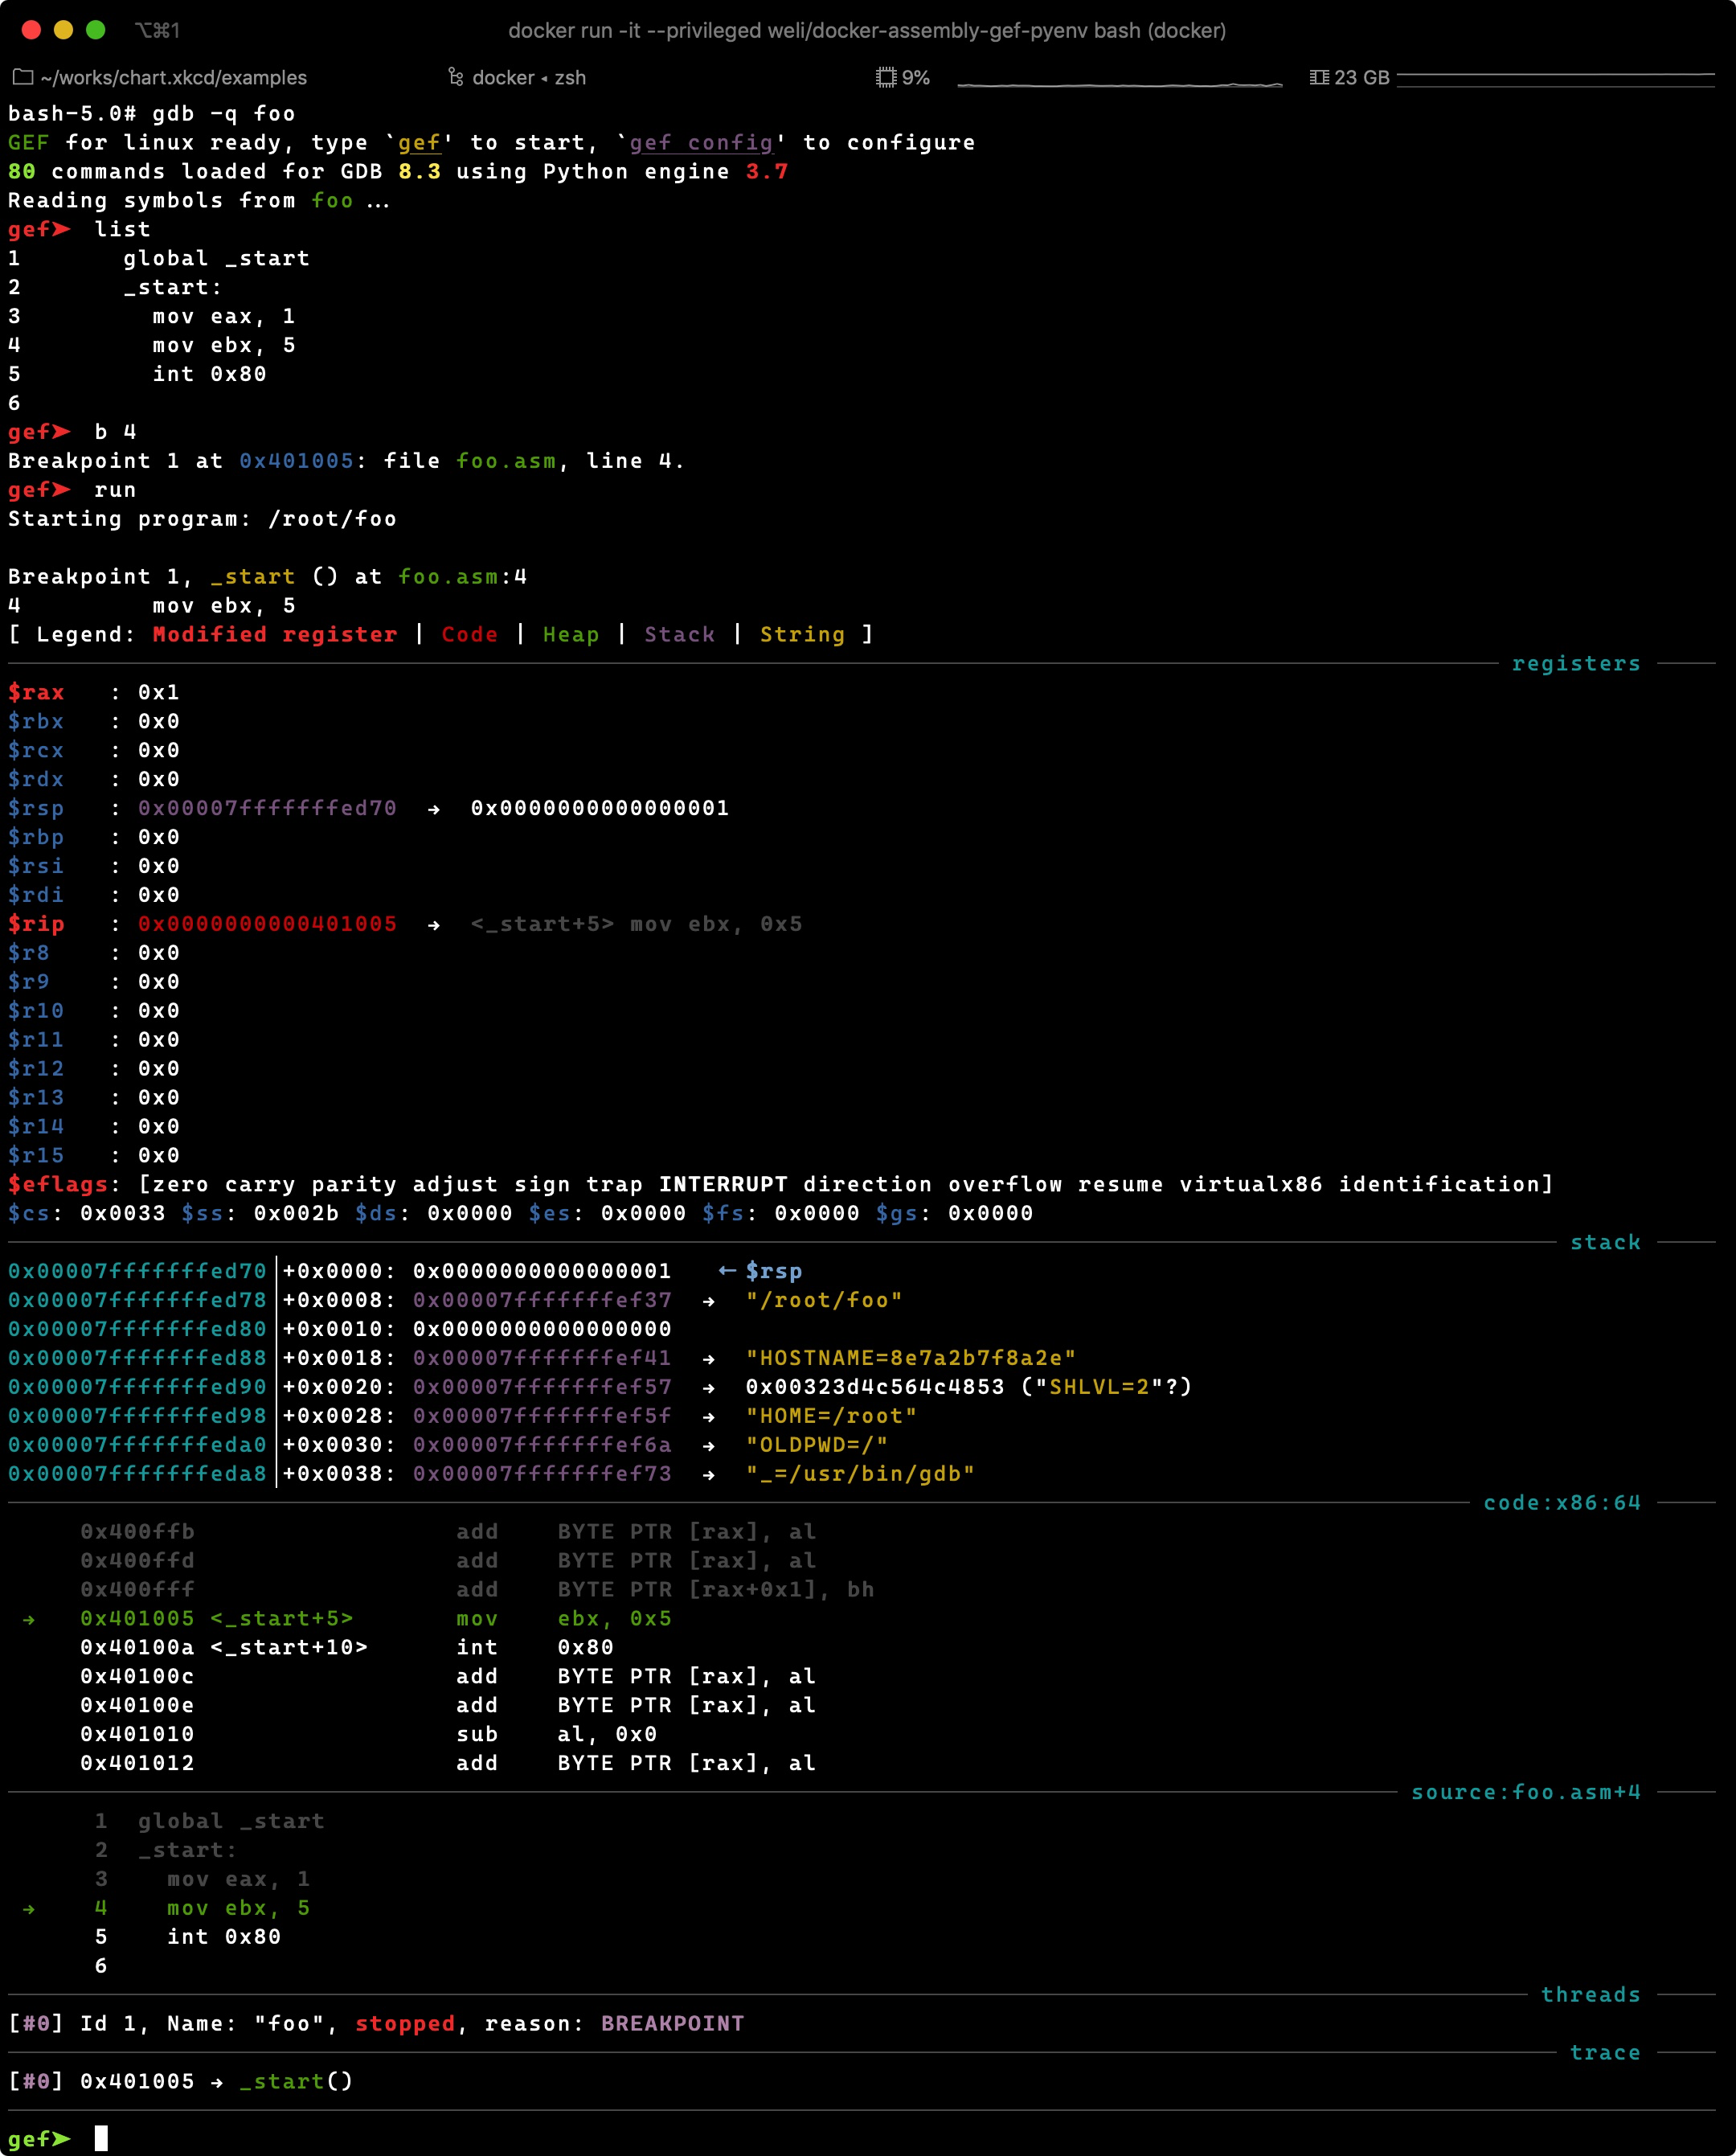1736x2156 pixels.
Task: Click the folder icon in status bar
Action: click(x=22, y=77)
